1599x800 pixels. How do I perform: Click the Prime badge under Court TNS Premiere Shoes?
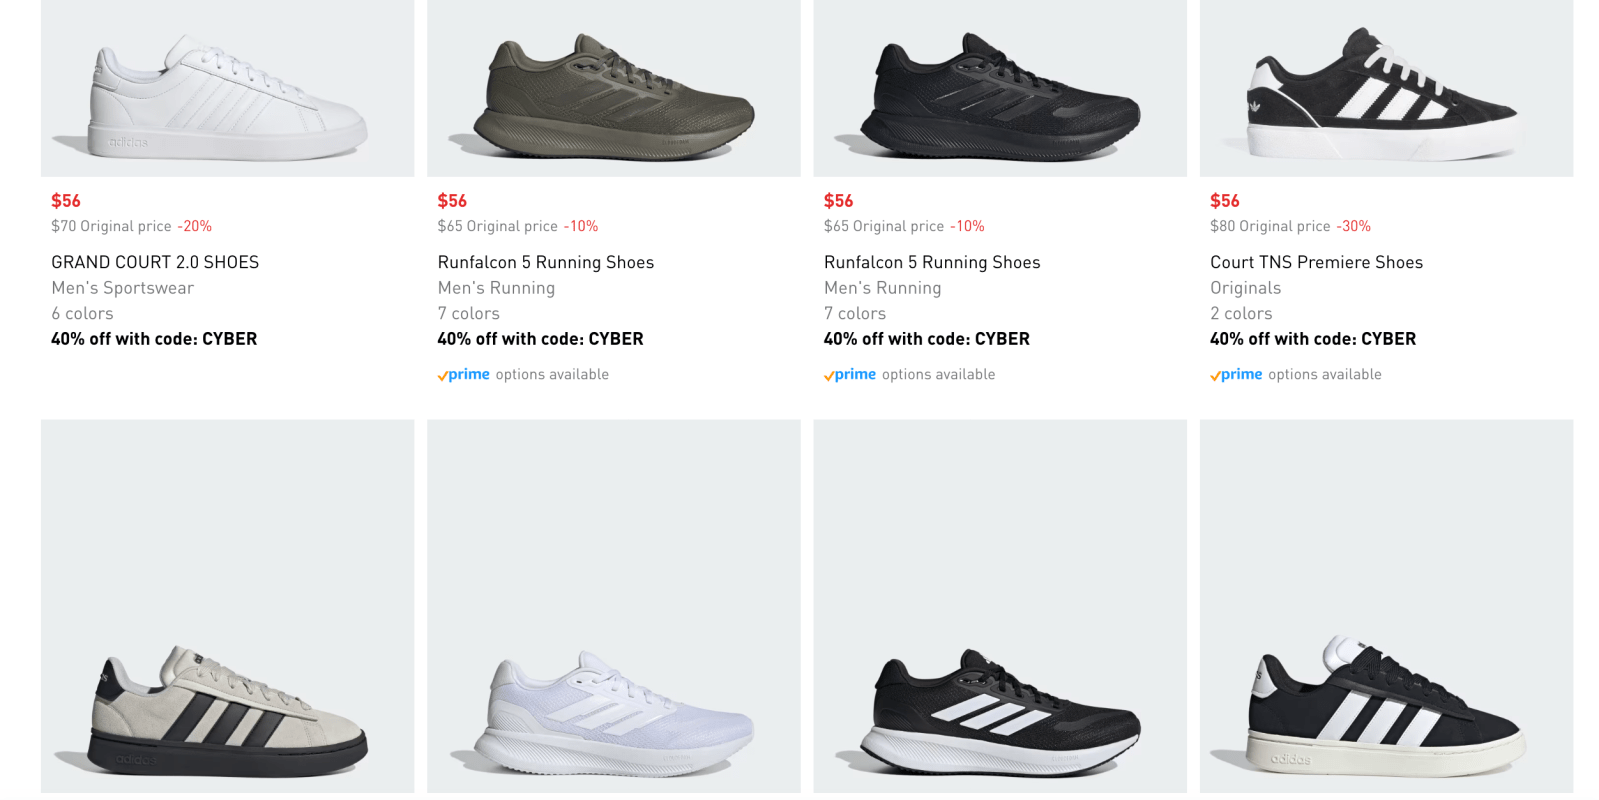pos(1236,374)
